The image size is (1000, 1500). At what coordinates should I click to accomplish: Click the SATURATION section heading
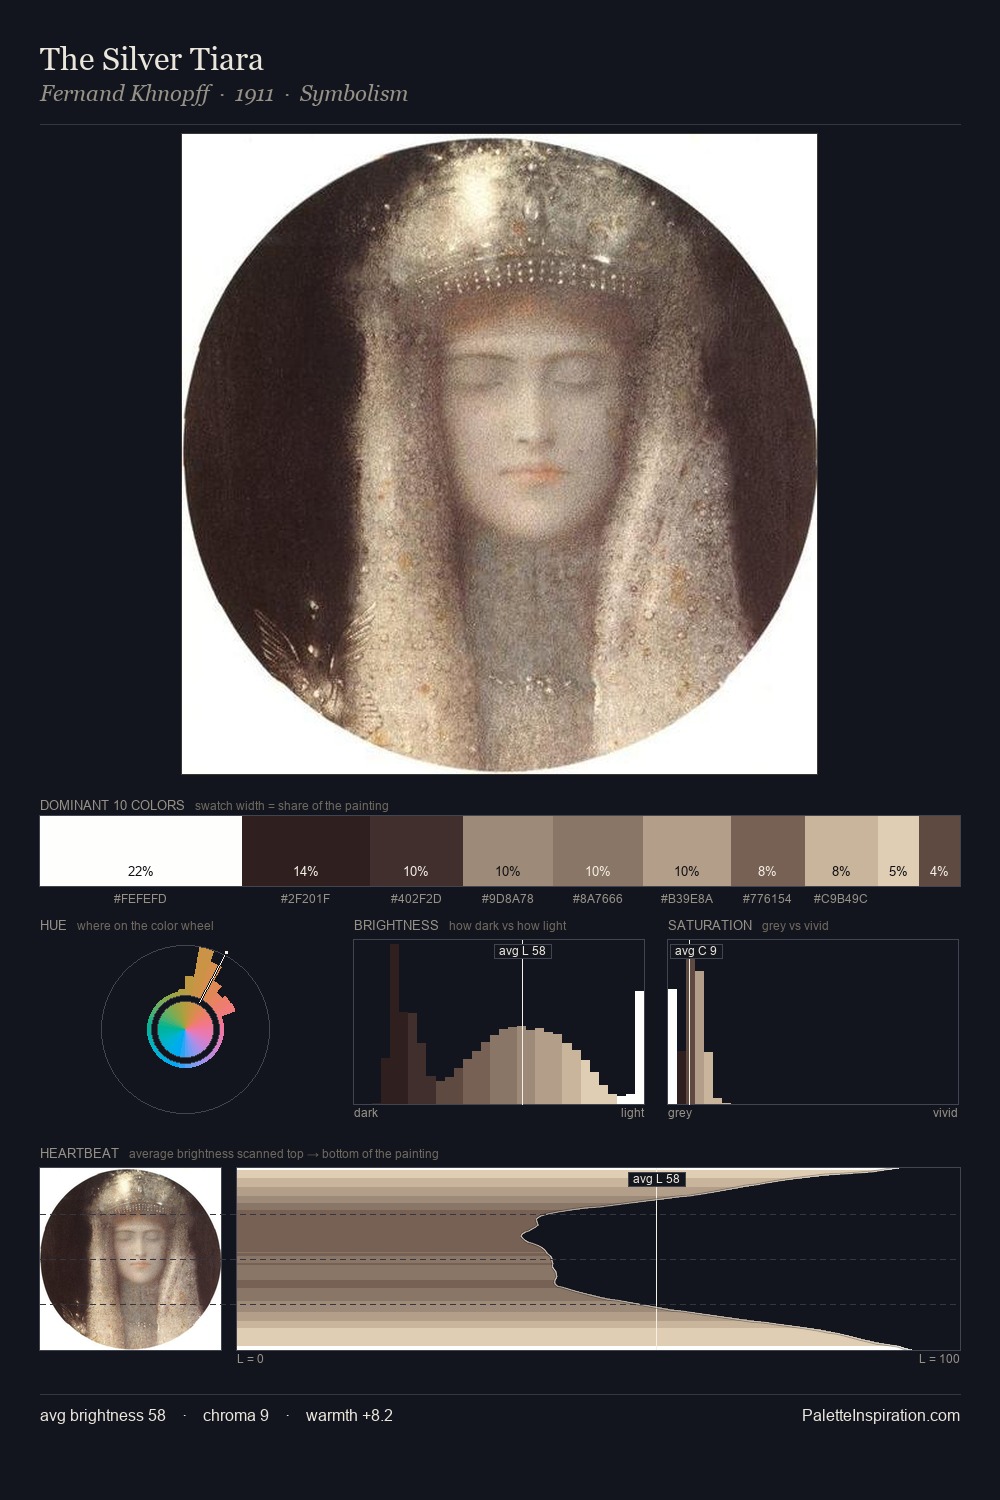coord(710,925)
